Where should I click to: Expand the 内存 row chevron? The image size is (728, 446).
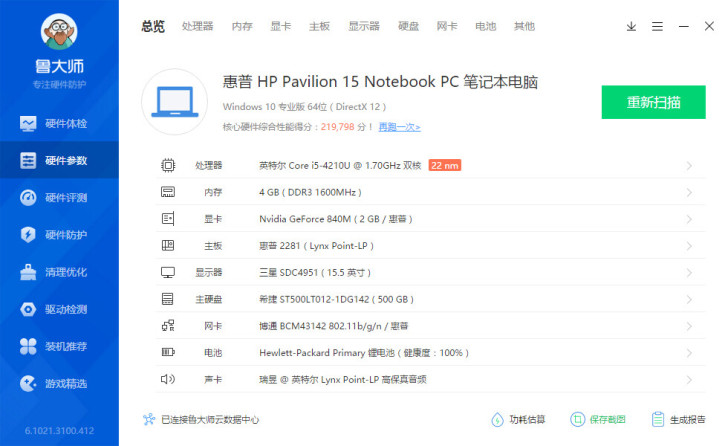(689, 193)
